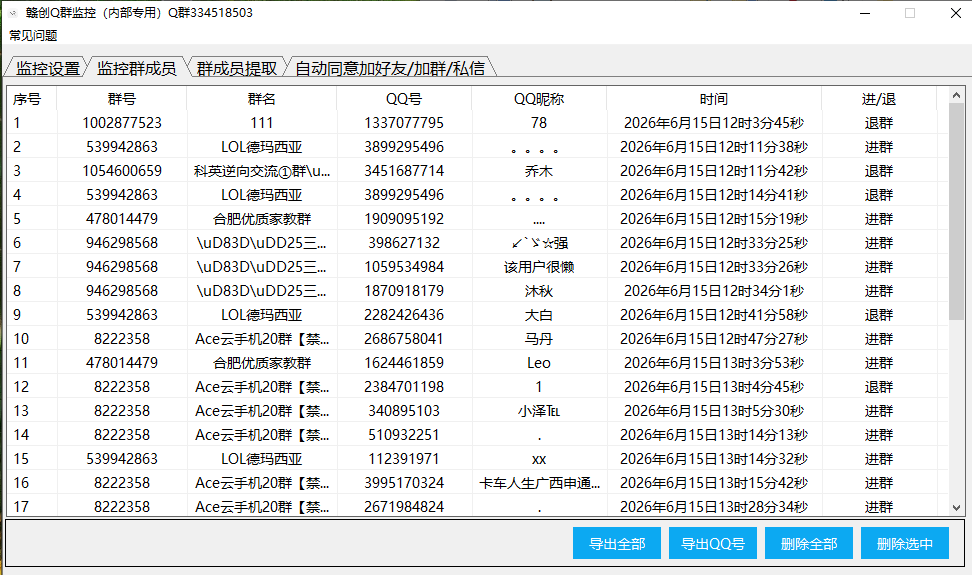Click time 2026年6月15日12时3分45秒
The width and height of the screenshot is (972, 575).
tap(714, 123)
